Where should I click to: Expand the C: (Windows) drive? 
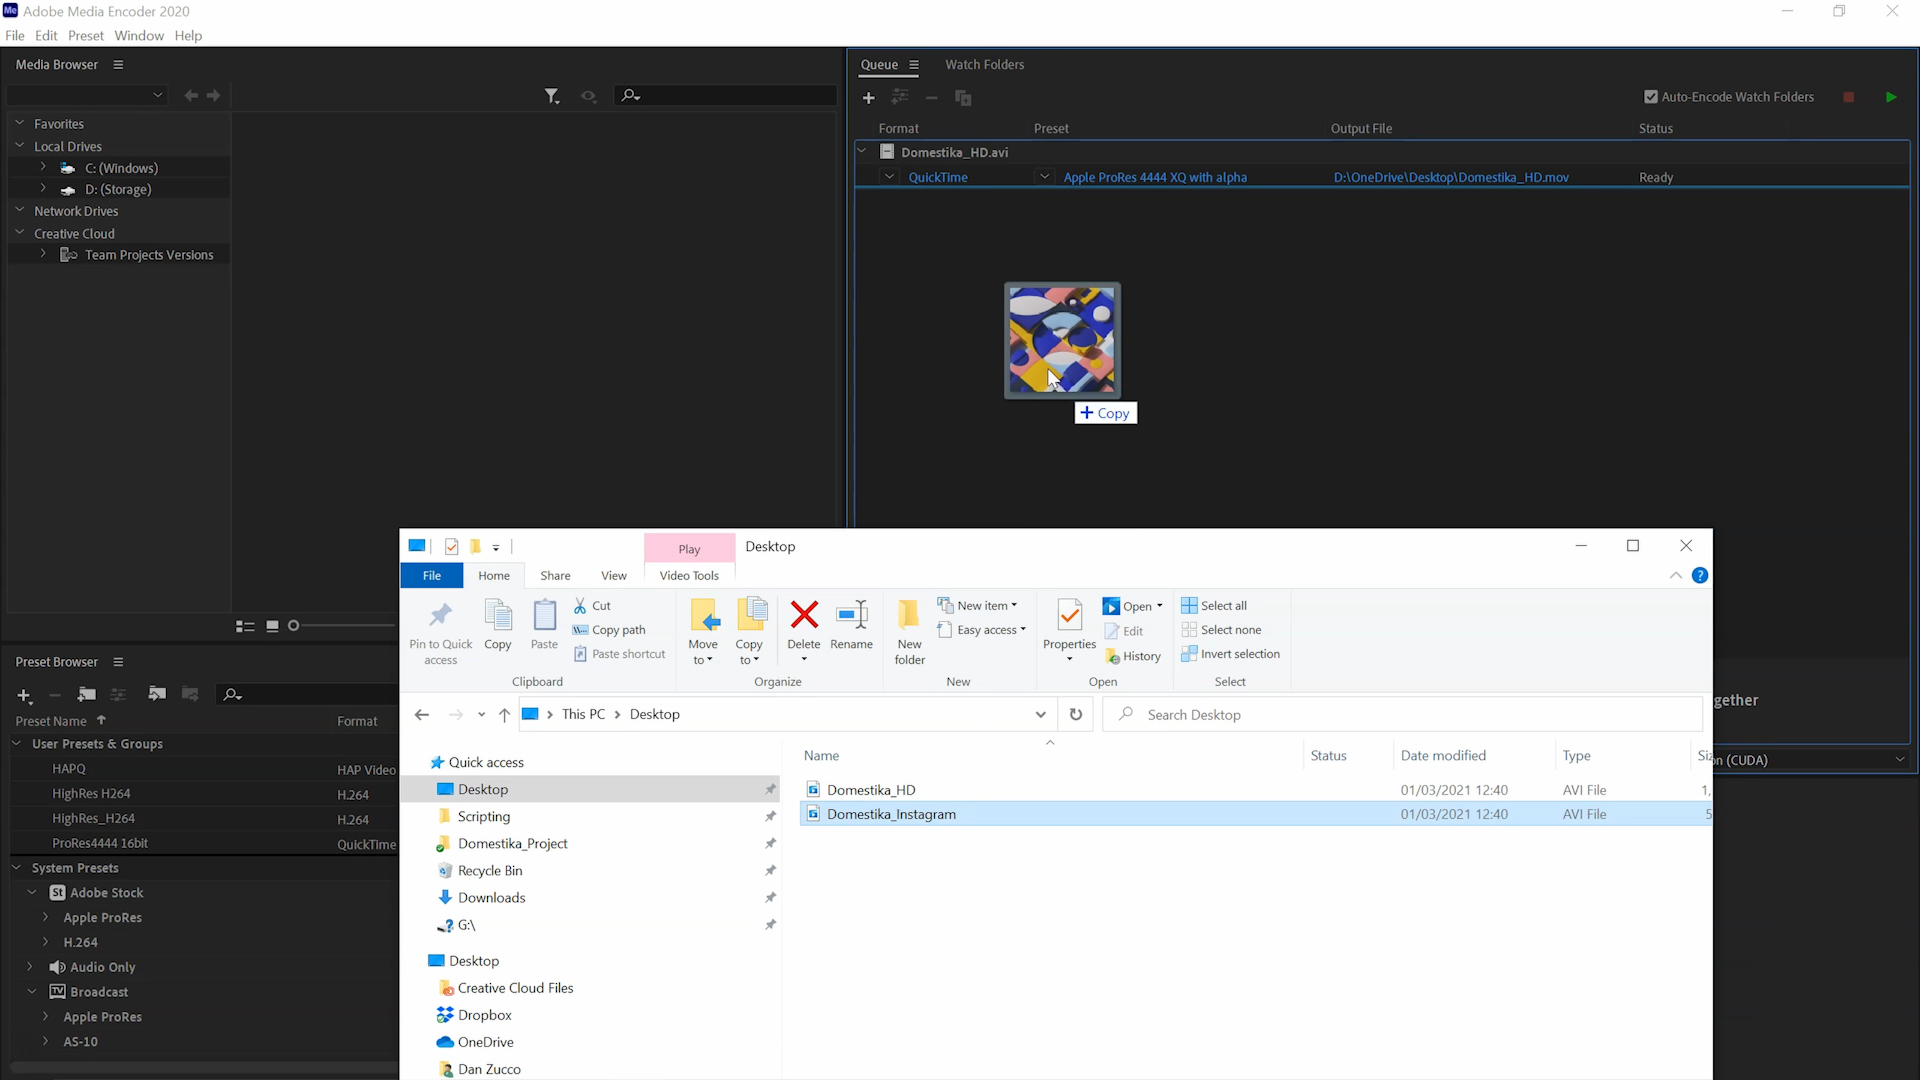click(43, 168)
